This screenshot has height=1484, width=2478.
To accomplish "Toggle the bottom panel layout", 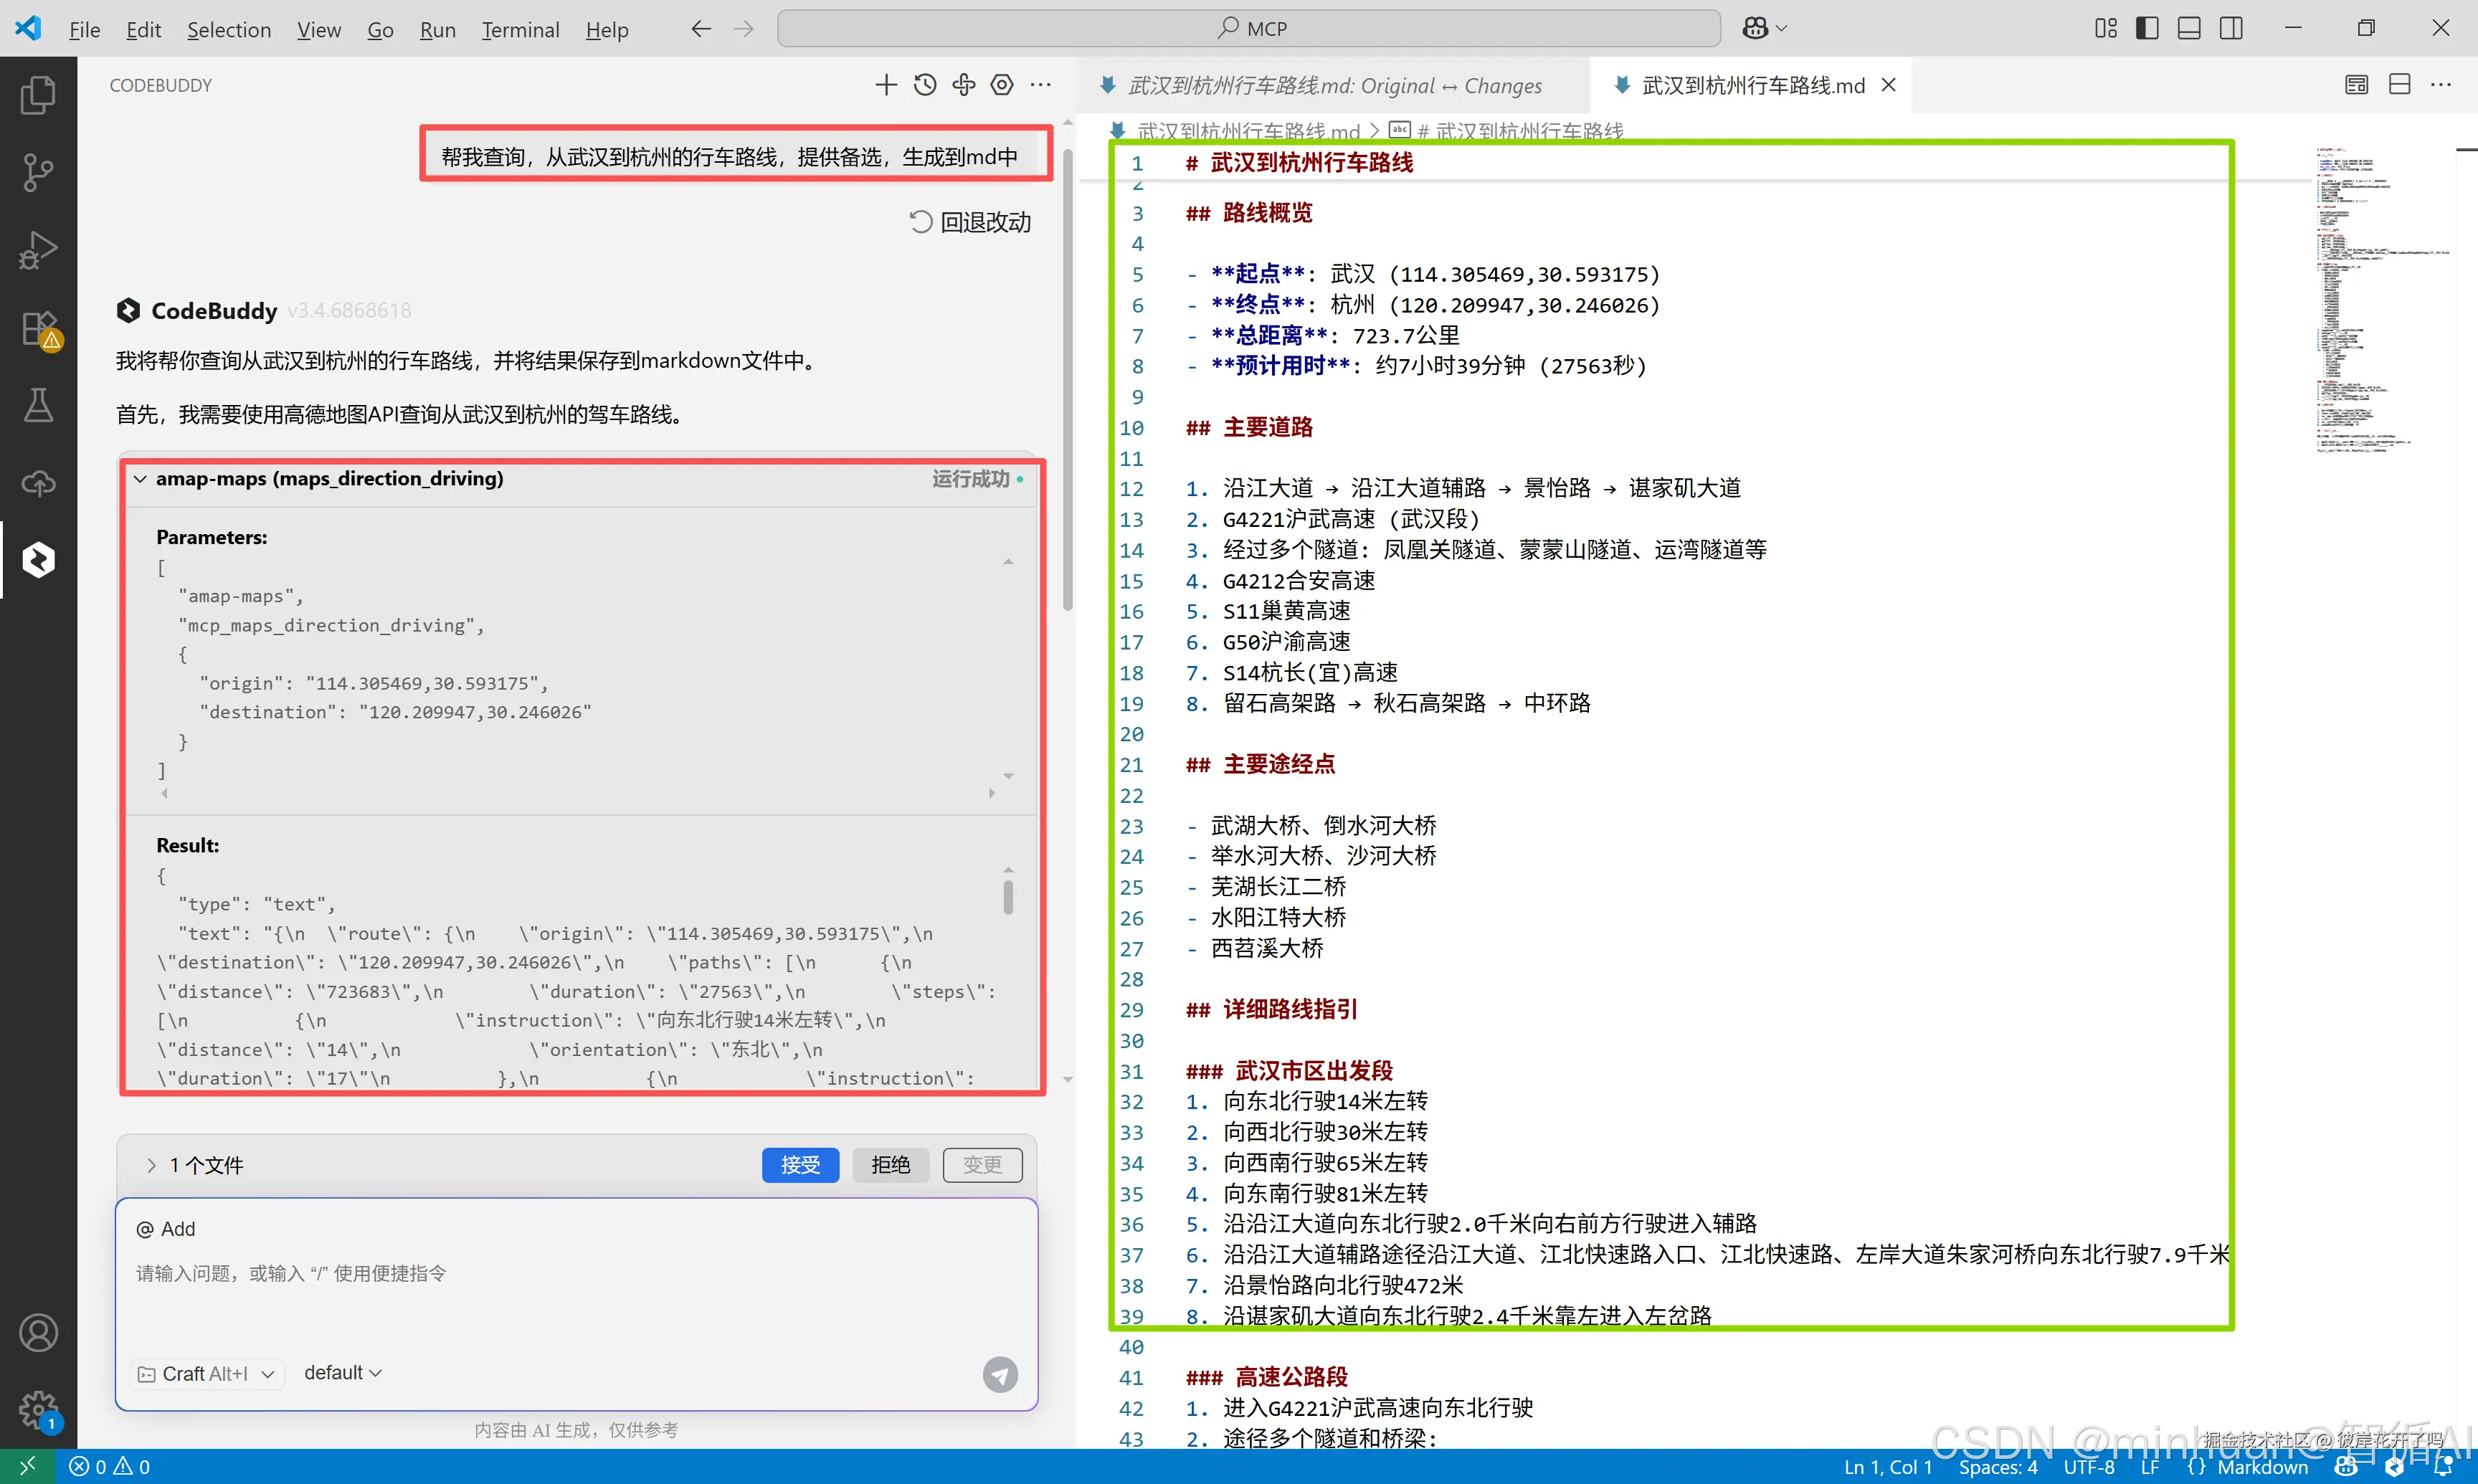I will point(2189,28).
